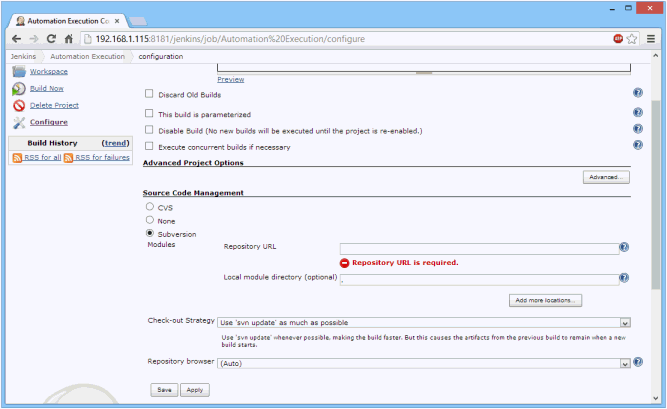Open the Check-out Strategy dropdown
This screenshot has height=409, width=667.
tap(423, 323)
